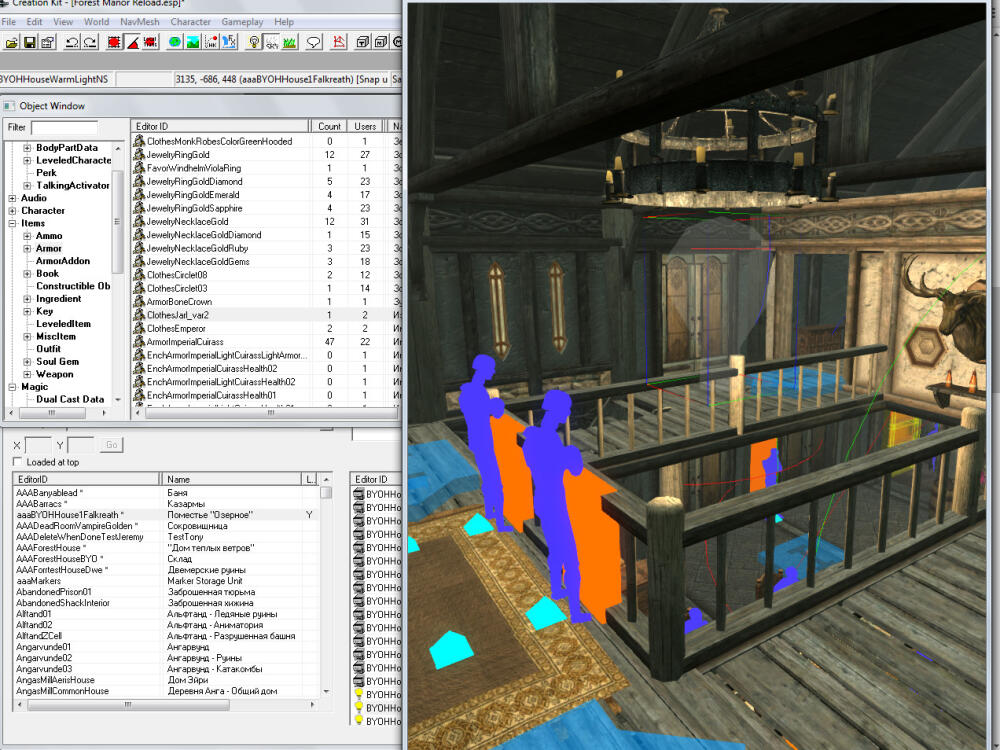Screen dimensions: 1000x750
Task: Click the first BYOH object icon in cell list
Action: (x=358, y=494)
